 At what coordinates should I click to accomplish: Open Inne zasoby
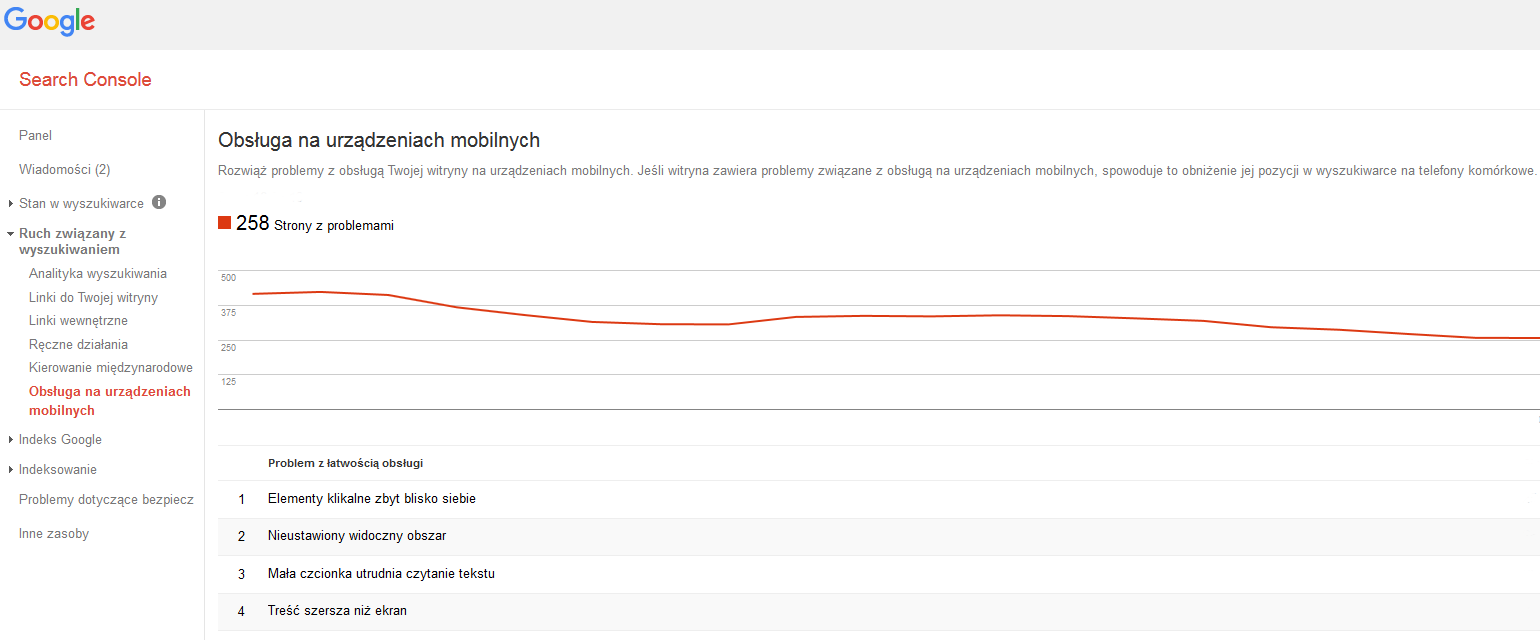54,534
